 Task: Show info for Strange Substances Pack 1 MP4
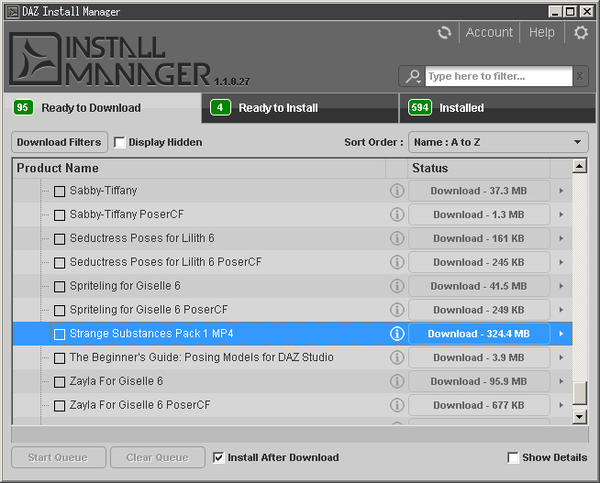[397, 334]
